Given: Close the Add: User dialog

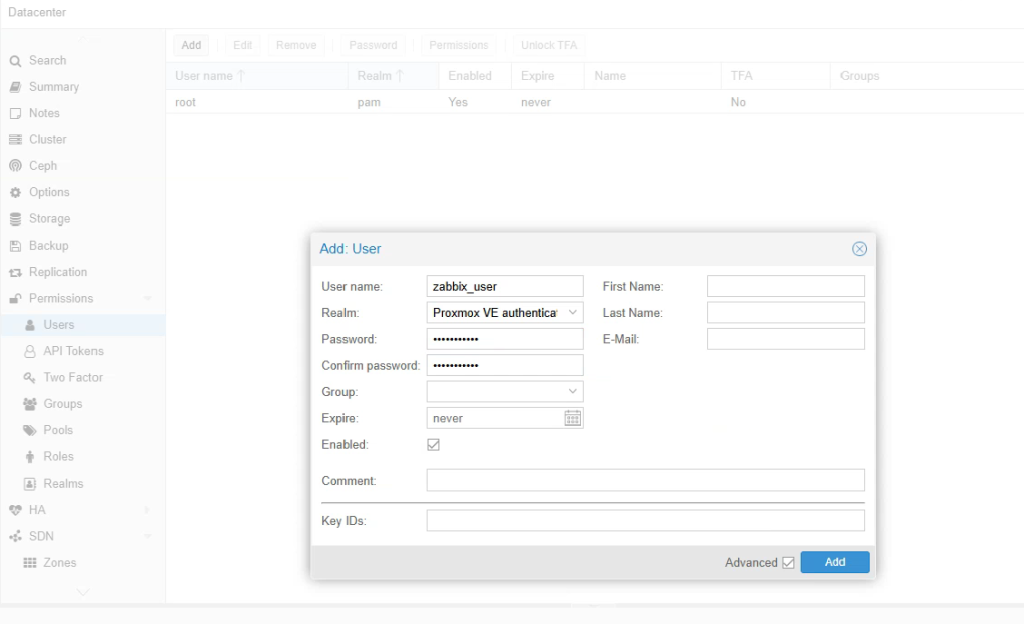Looking at the screenshot, I should (x=859, y=249).
